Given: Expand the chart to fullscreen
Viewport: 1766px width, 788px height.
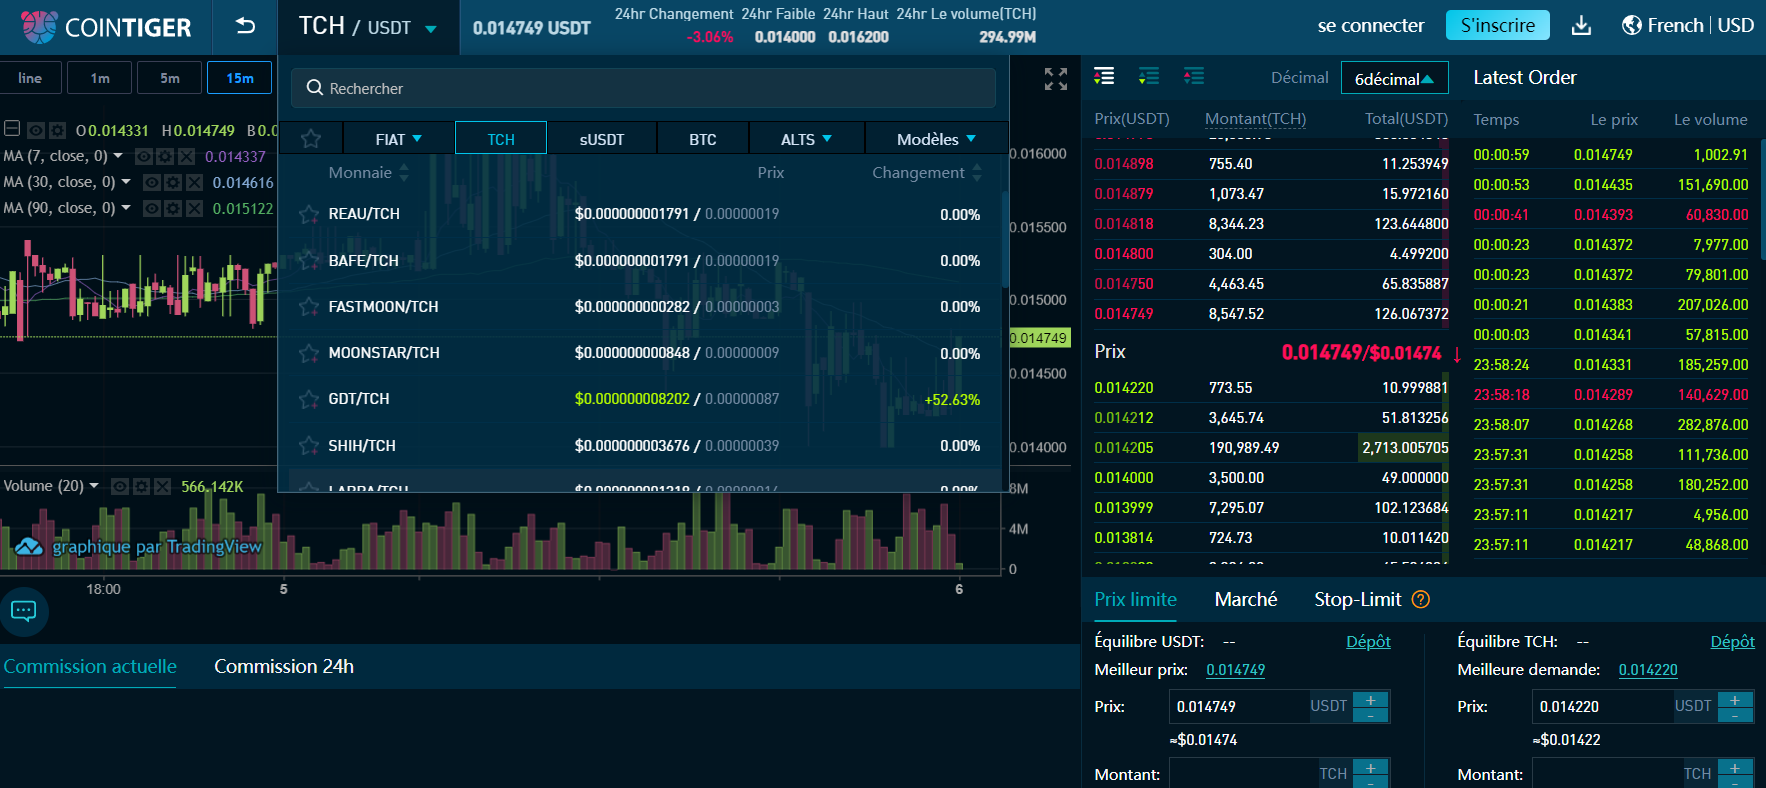Looking at the screenshot, I should (x=1056, y=79).
